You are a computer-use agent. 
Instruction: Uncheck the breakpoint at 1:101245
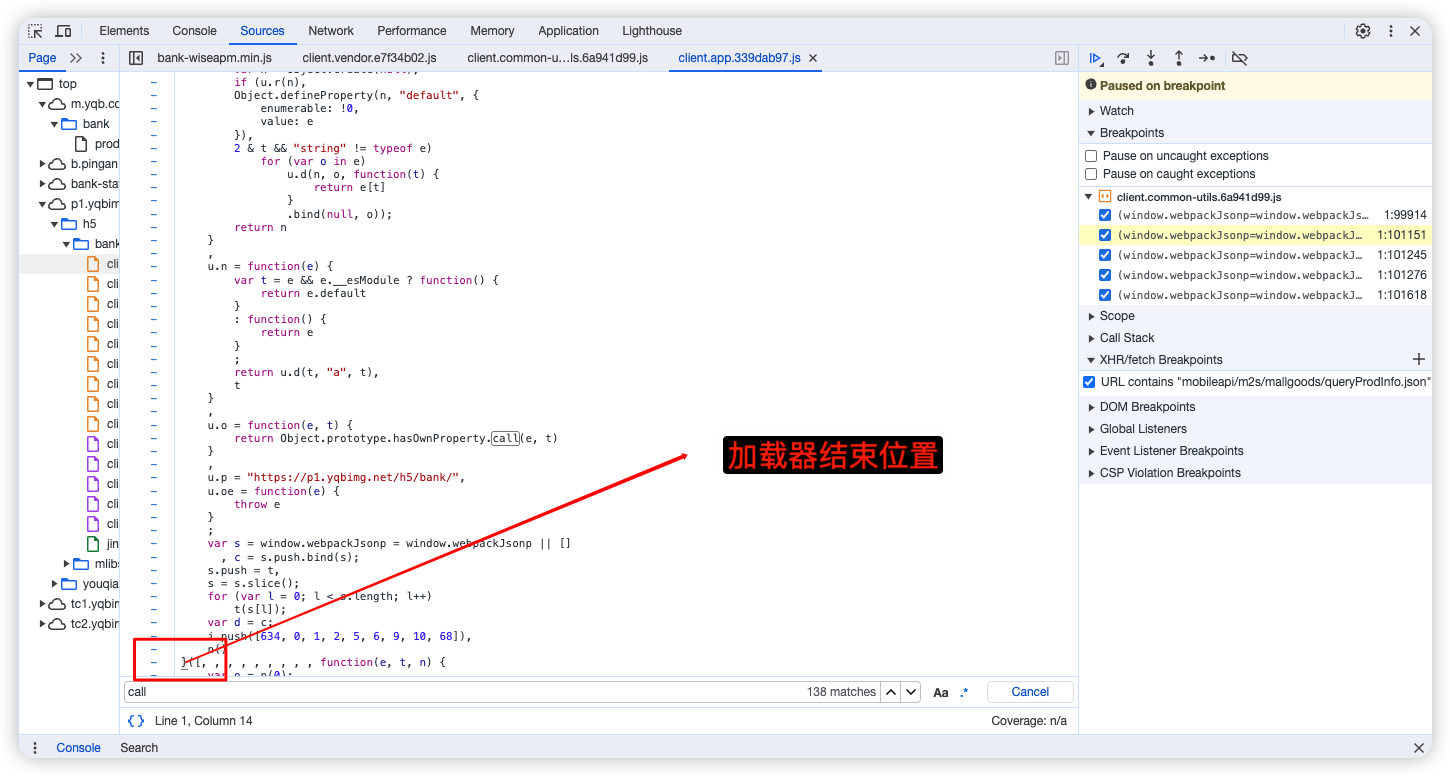tap(1105, 255)
